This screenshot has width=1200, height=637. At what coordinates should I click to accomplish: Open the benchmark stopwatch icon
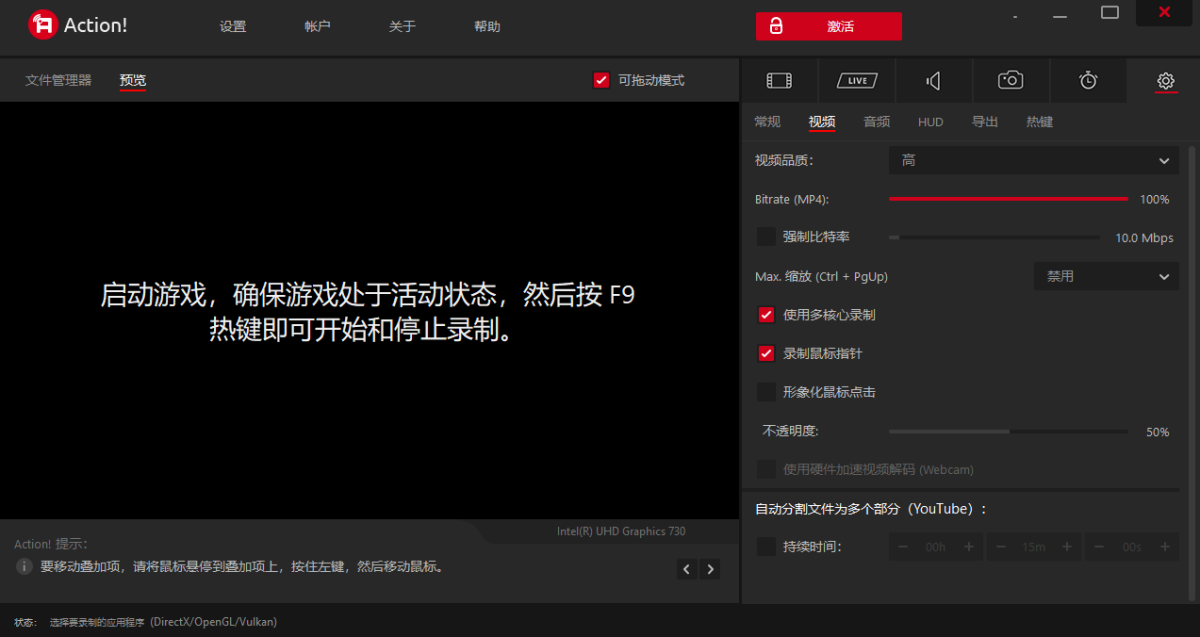coord(1088,80)
